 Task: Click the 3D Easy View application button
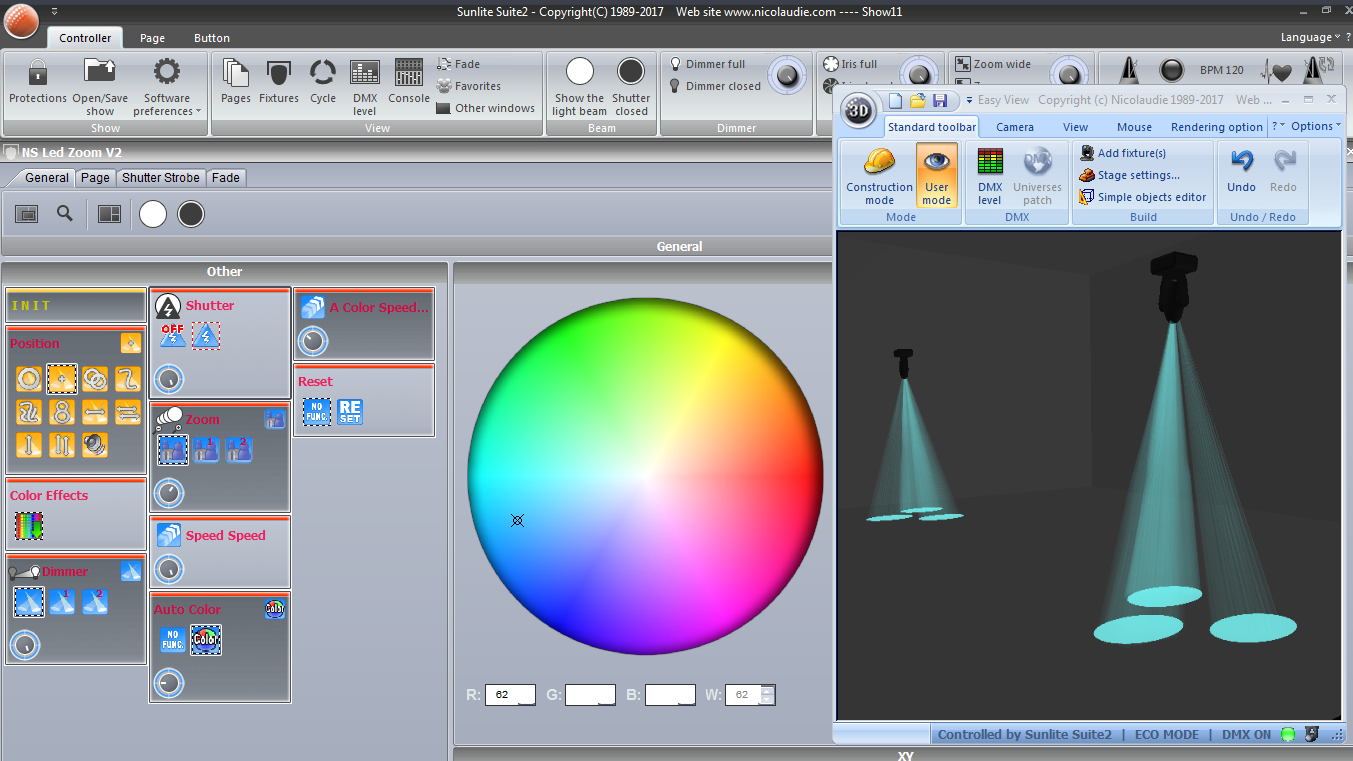tap(858, 112)
